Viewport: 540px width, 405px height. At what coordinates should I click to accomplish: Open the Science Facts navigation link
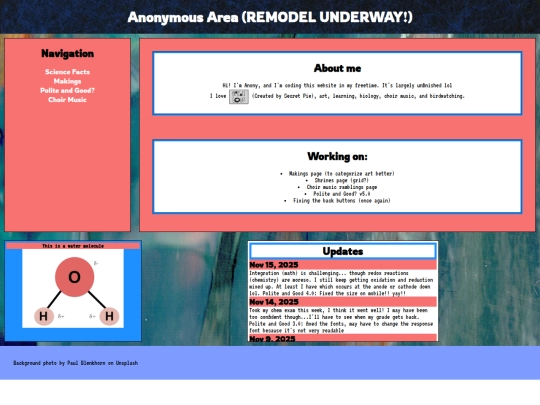(x=67, y=72)
